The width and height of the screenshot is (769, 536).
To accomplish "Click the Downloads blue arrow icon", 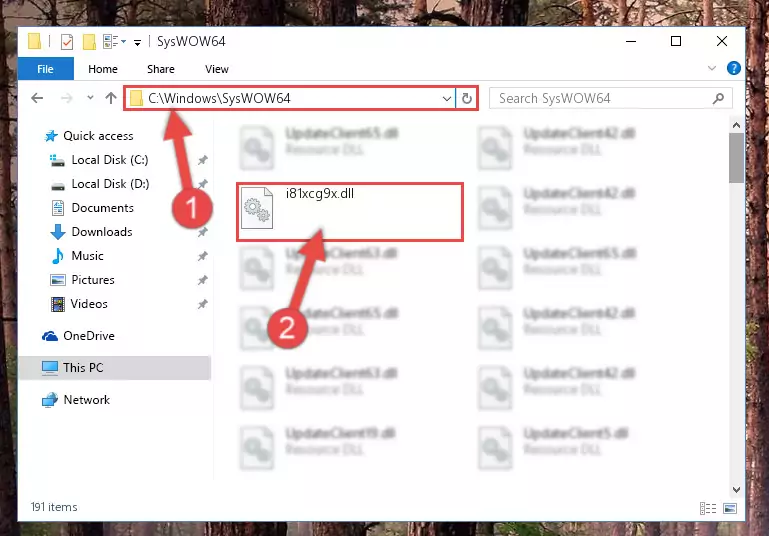I will (x=57, y=232).
